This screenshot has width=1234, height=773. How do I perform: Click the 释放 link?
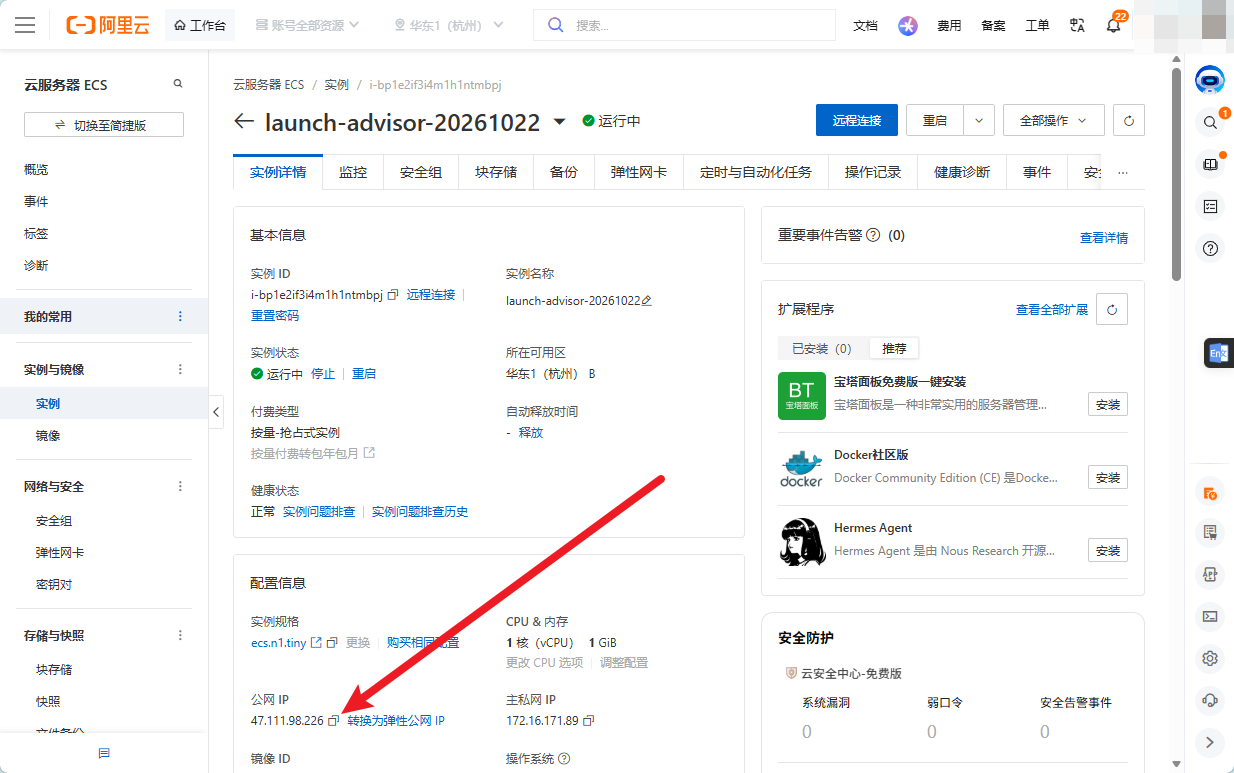click(x=531, y=432)
